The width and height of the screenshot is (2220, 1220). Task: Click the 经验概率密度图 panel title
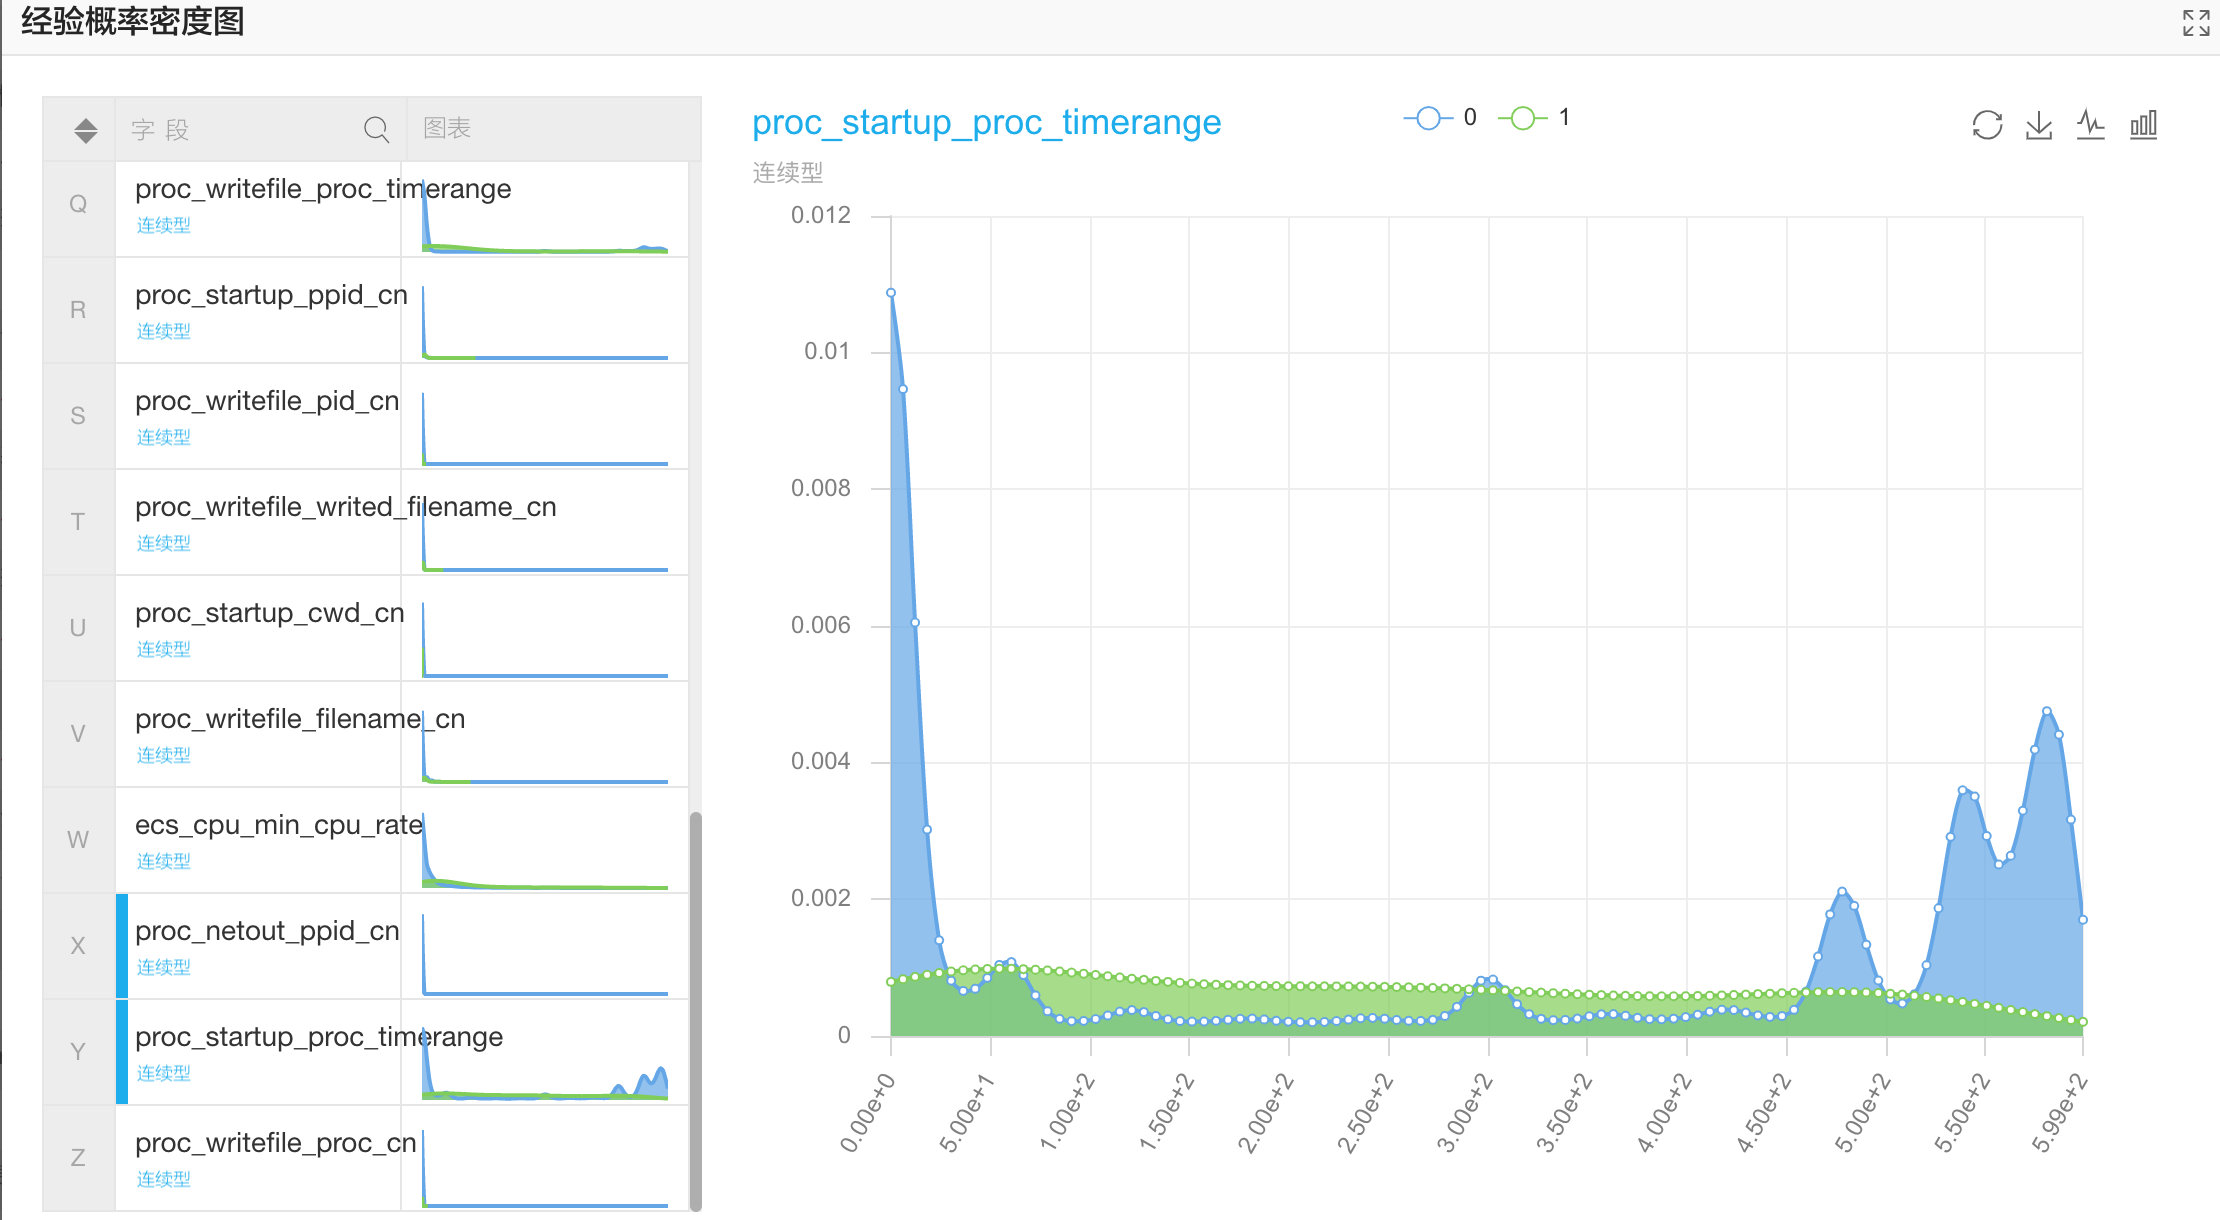point(133,21)
